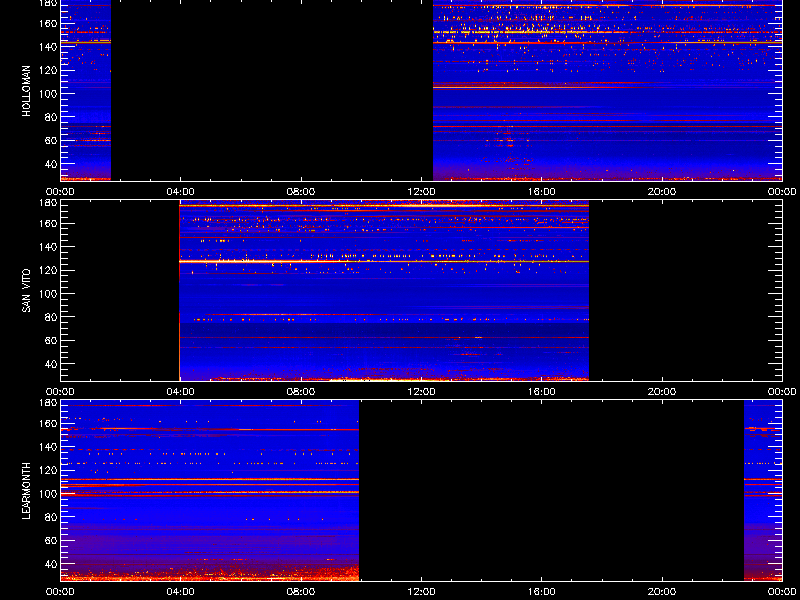Screen dimensions: 800x600
Task: Pick the 160 frequency tick on San Vito axis
Action: click(47, 223)
